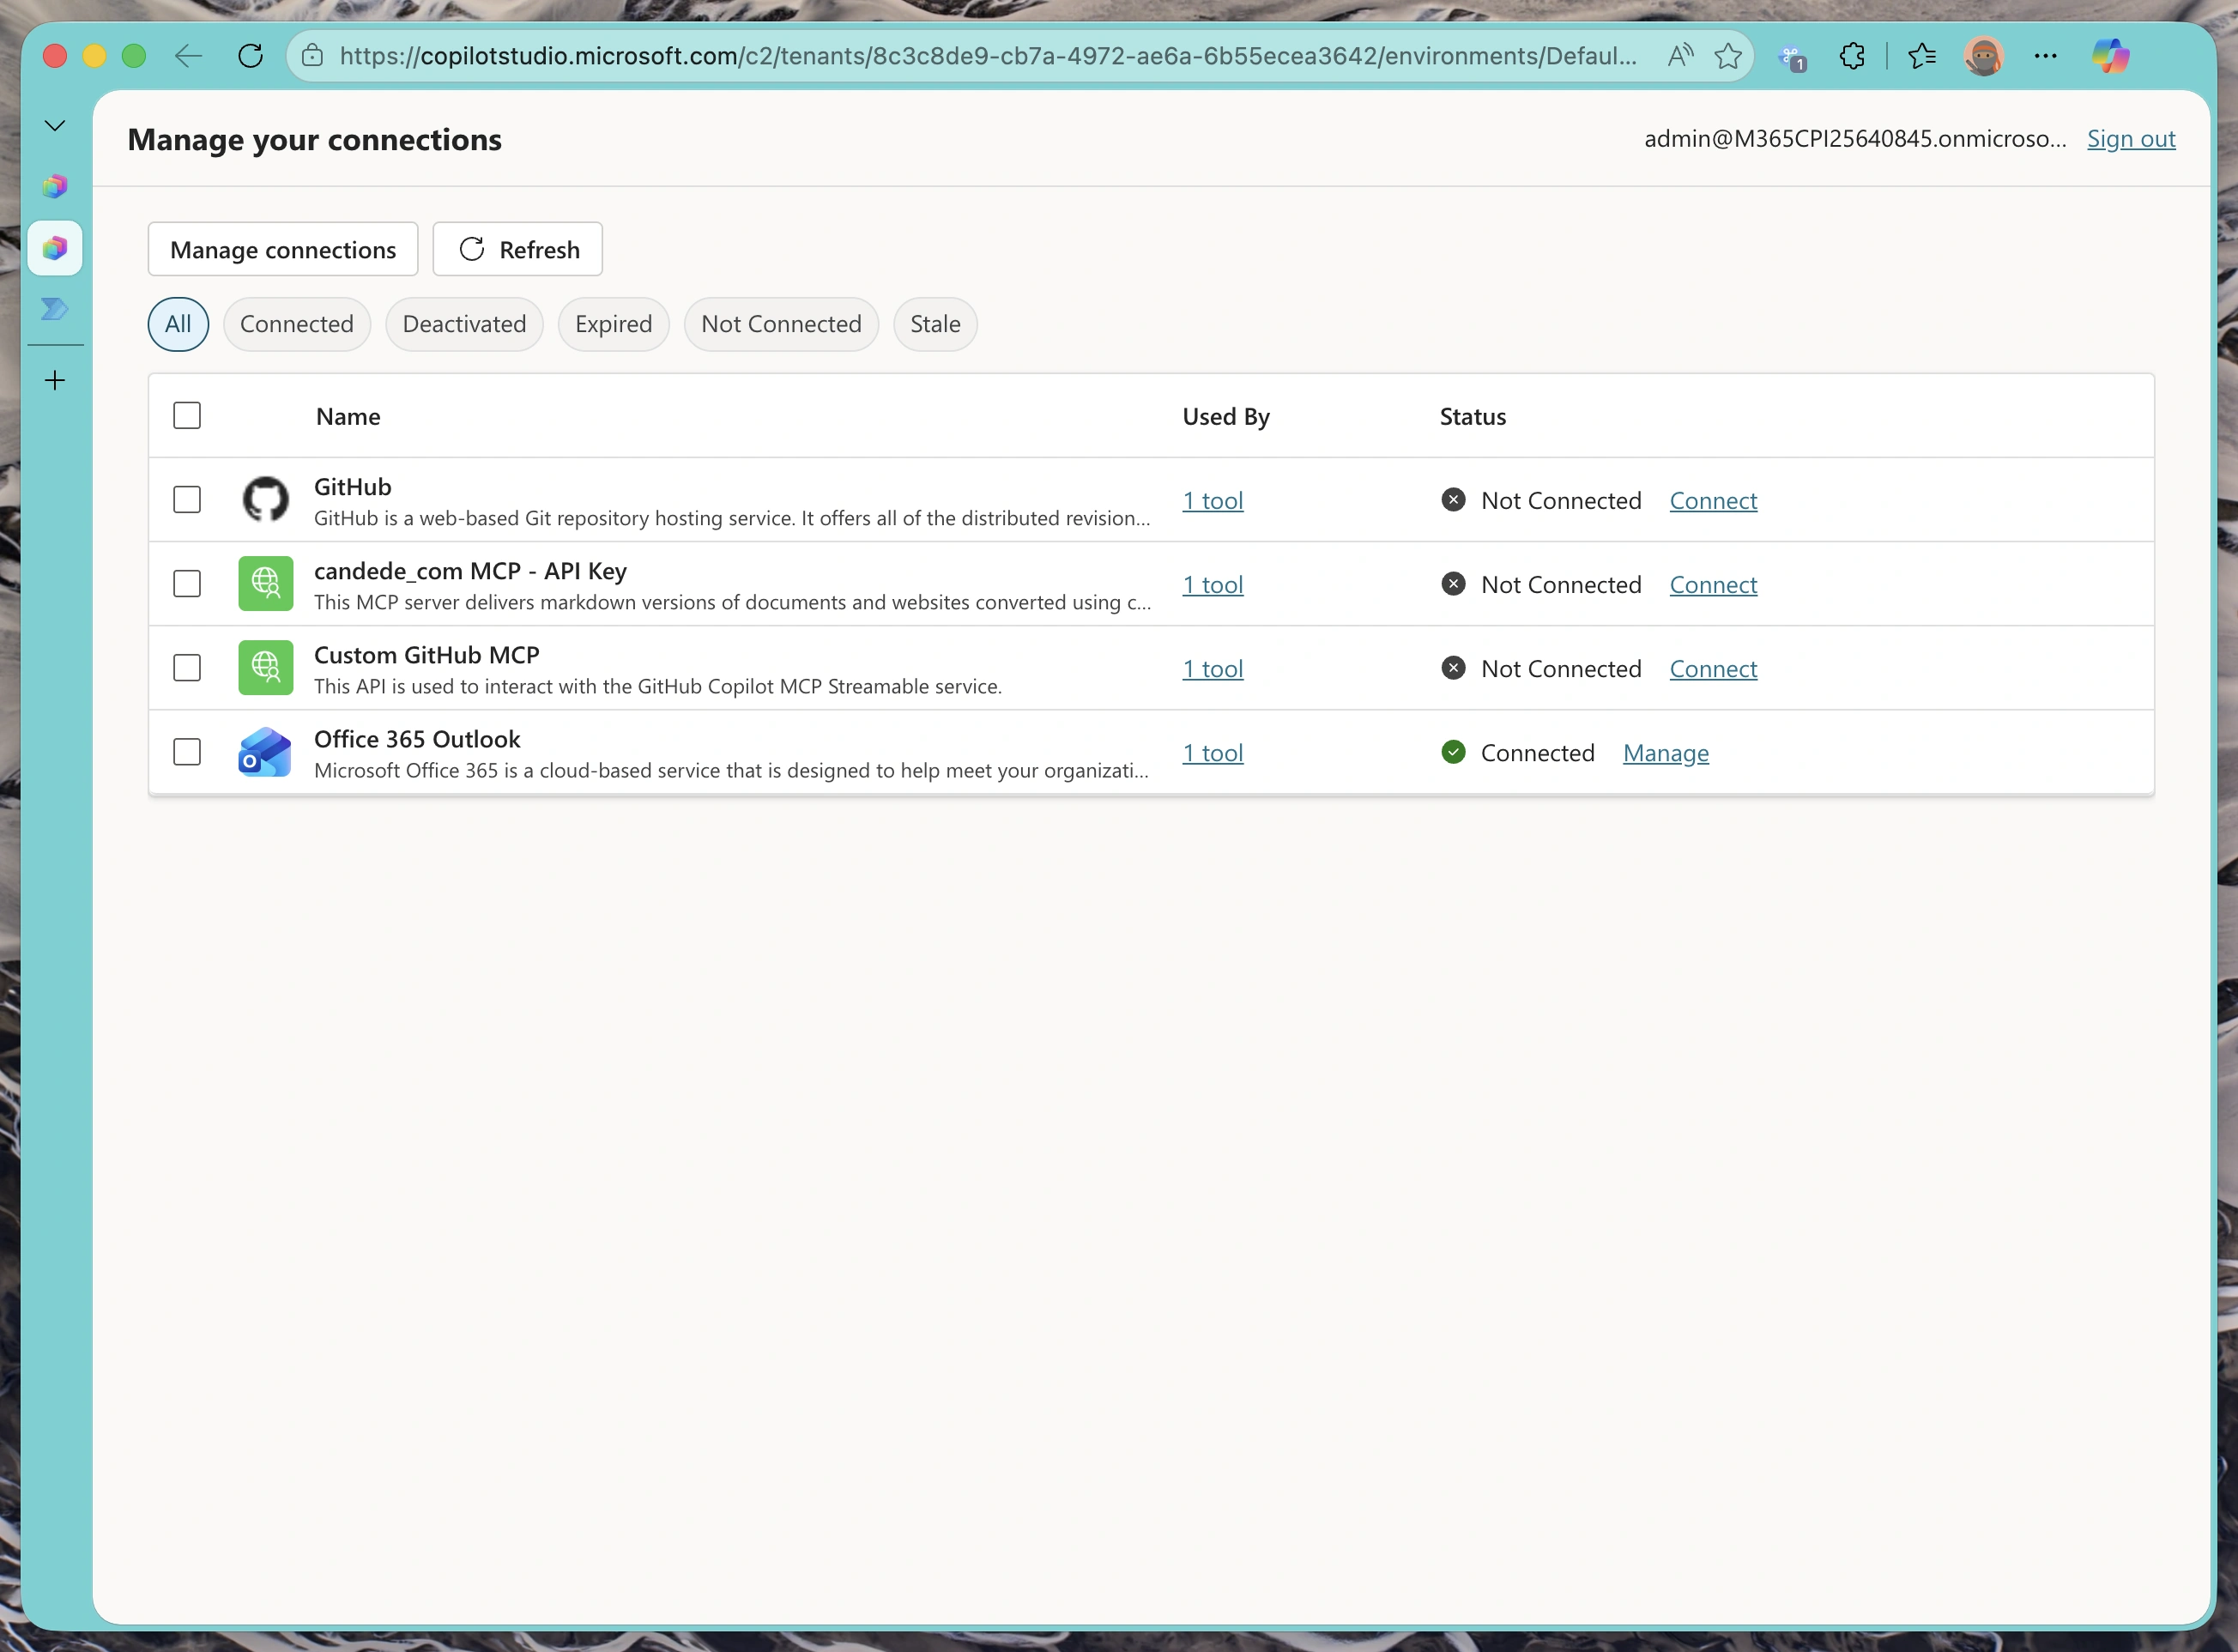
Task: Click the profile avatar in browser toolbar
Action: tap(1984, 56)
